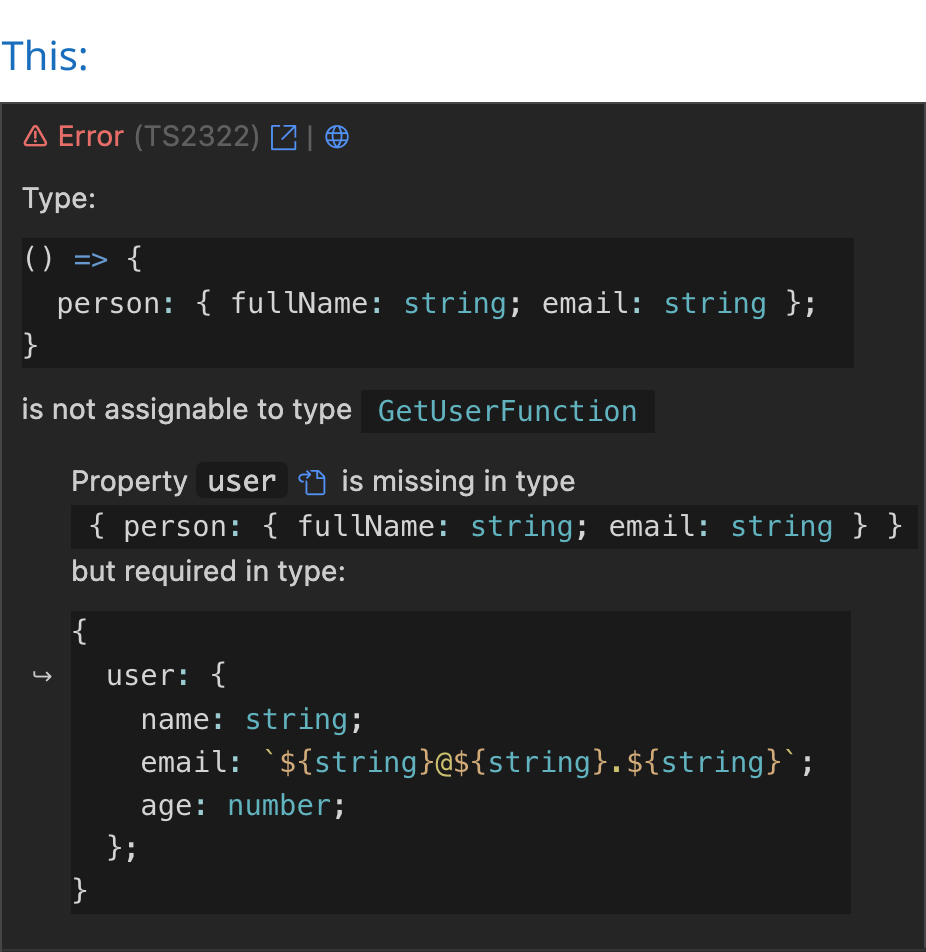The image size is (926, 952).
Task: Select the GetUserFunction type chip
Action: (x=507, y=411)
